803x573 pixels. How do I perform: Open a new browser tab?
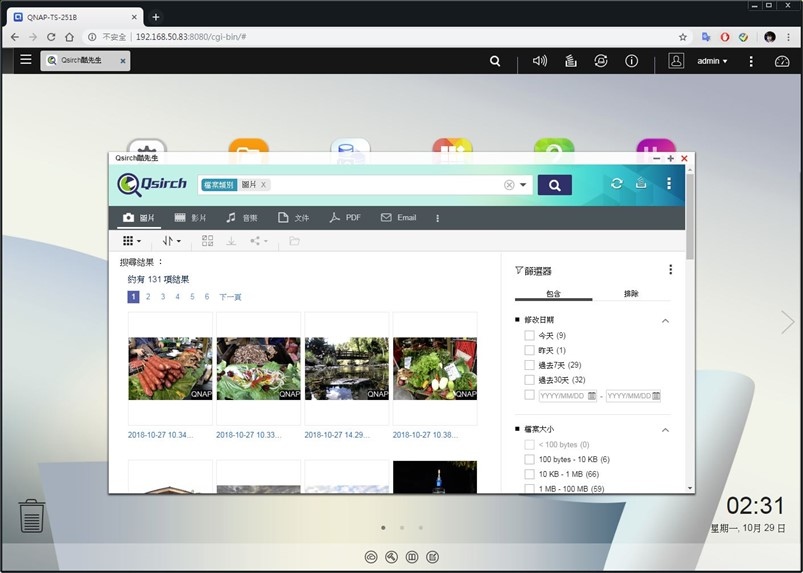tap(156, 17)
